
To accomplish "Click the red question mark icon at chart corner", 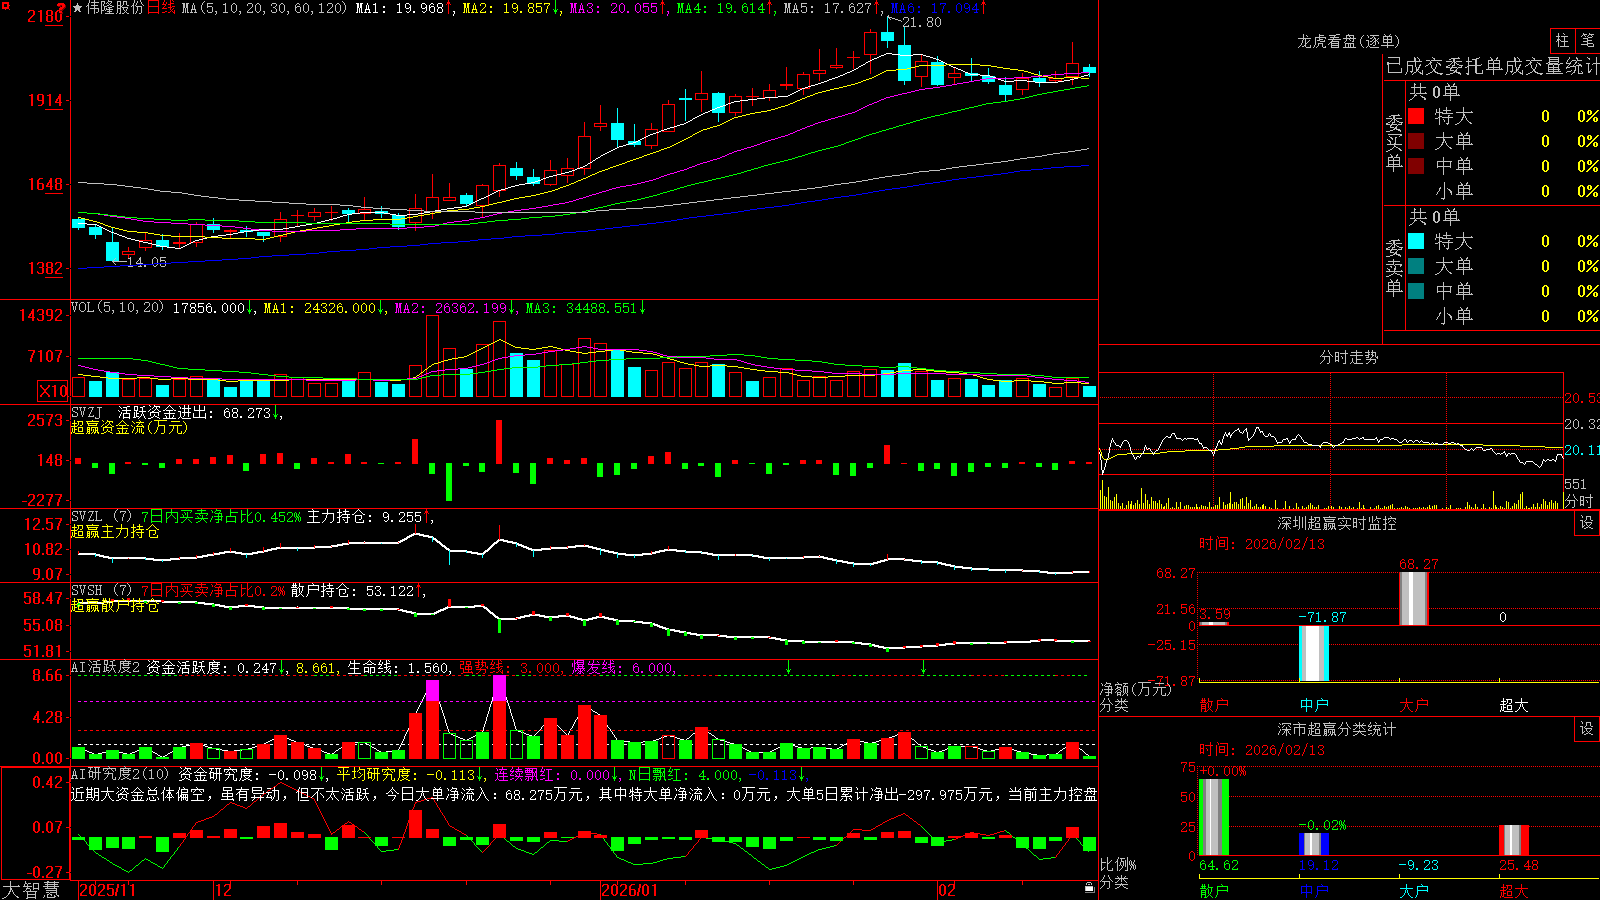I will point(61,7).
